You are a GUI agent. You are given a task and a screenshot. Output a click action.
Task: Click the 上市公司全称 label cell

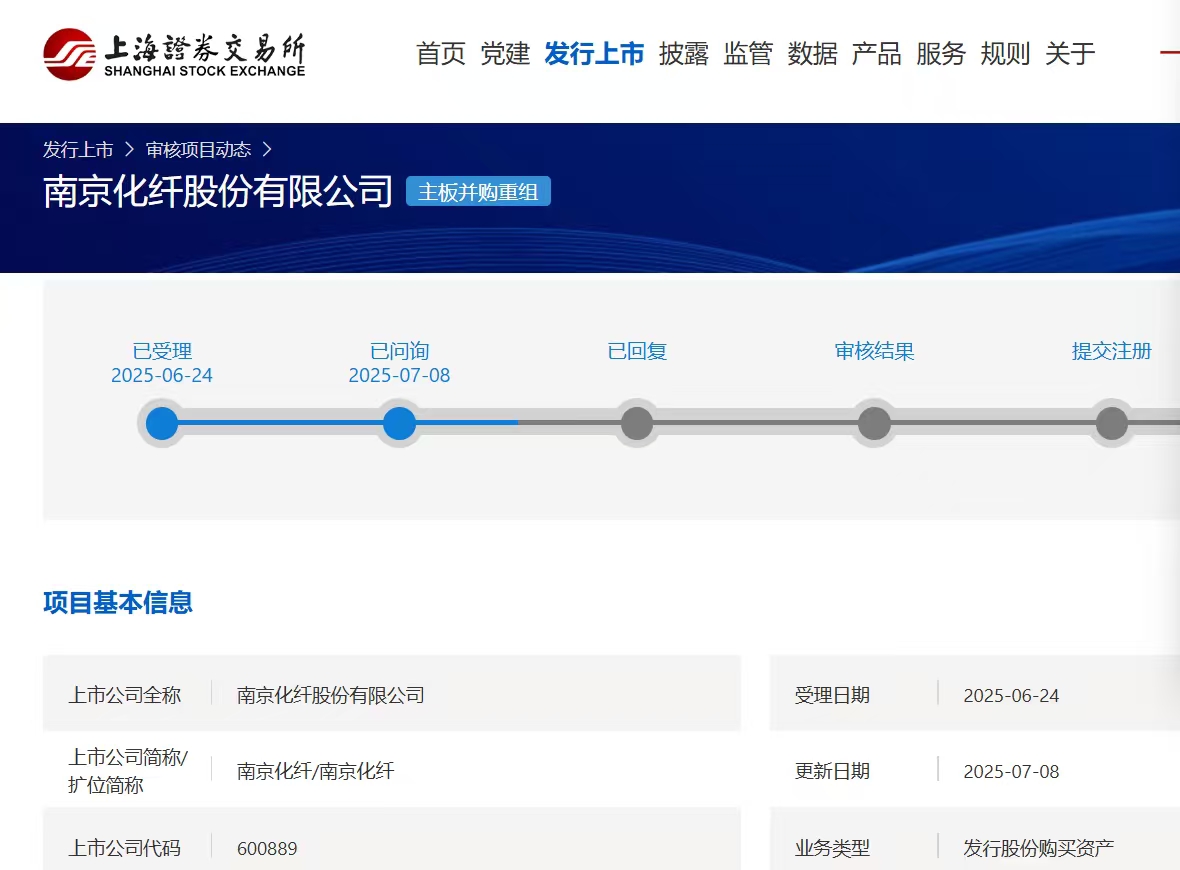(125, 695)
